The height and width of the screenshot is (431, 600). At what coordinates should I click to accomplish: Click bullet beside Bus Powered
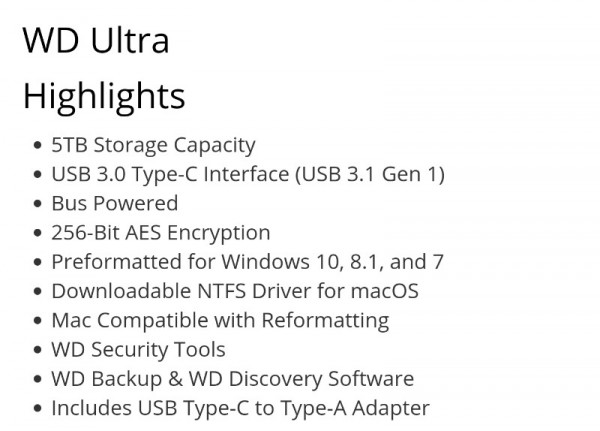point(38,204)
